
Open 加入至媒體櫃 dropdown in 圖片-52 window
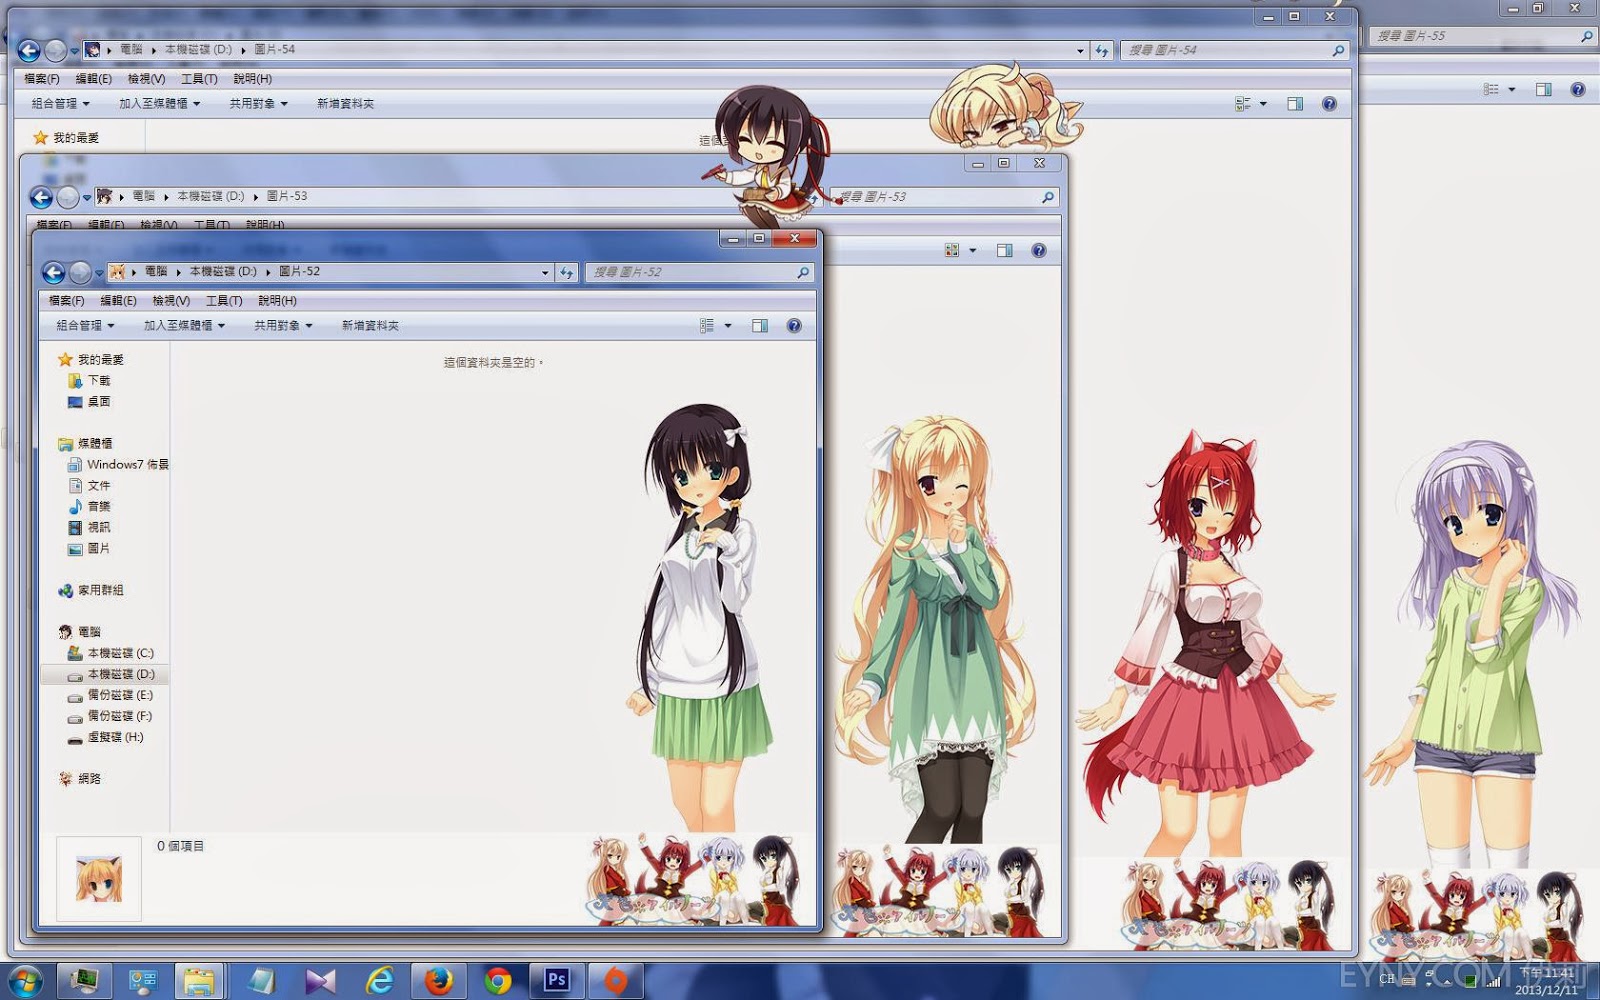(x=184, y=325)
